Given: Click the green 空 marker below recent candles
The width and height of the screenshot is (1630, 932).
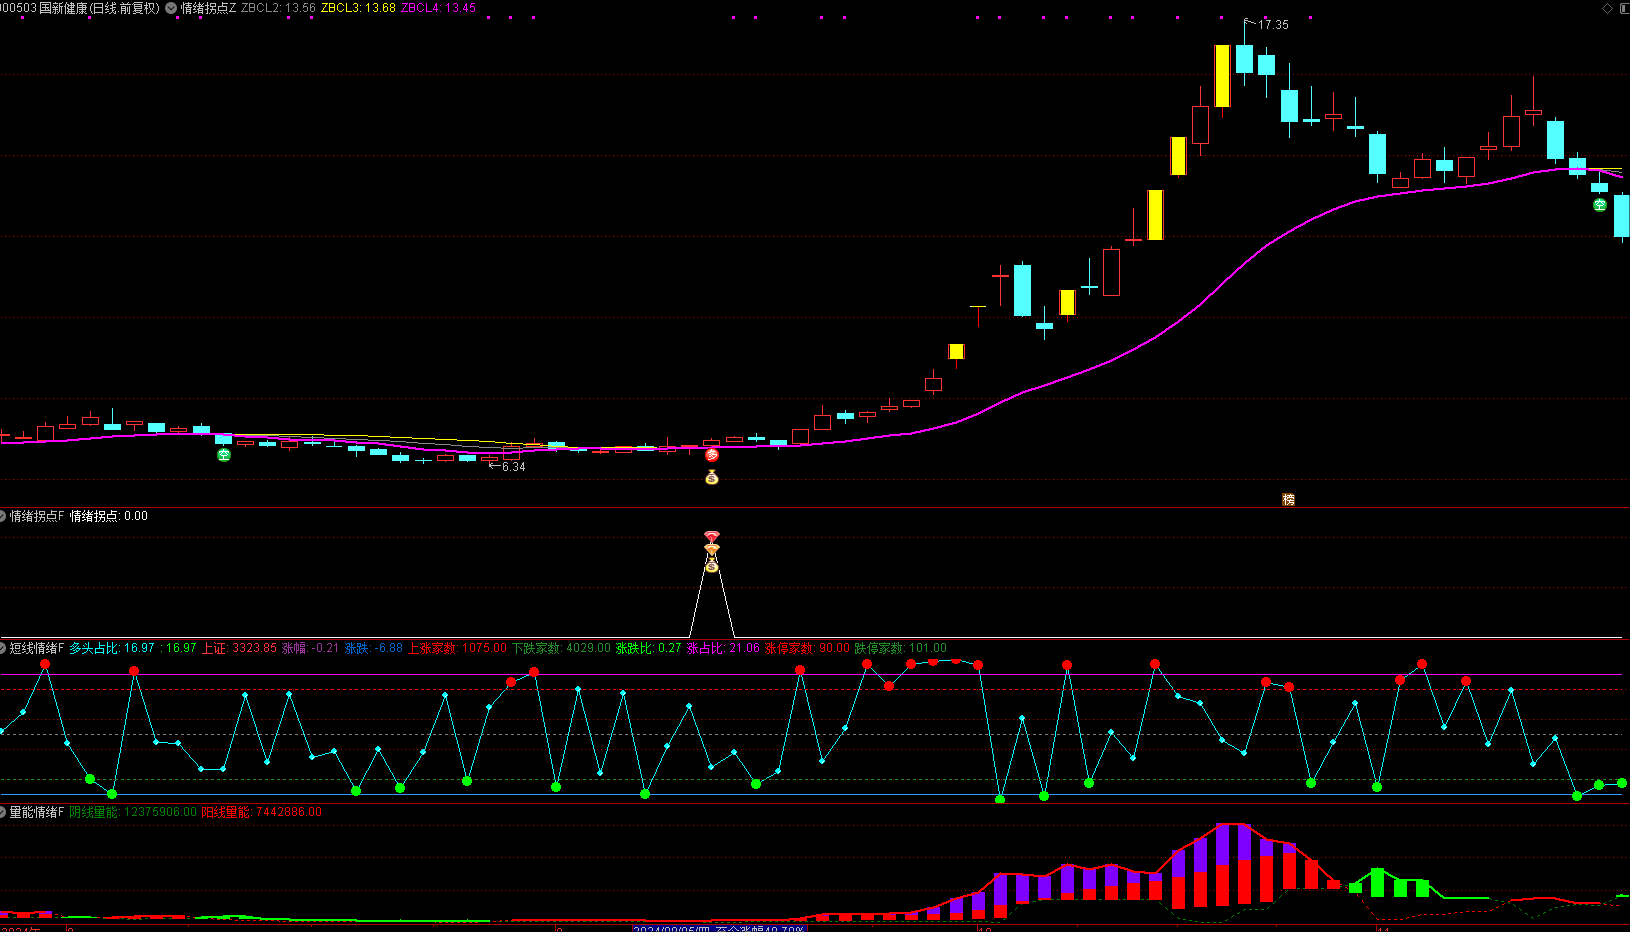Looking at the screenshot, I should [x=1600, y=205].
